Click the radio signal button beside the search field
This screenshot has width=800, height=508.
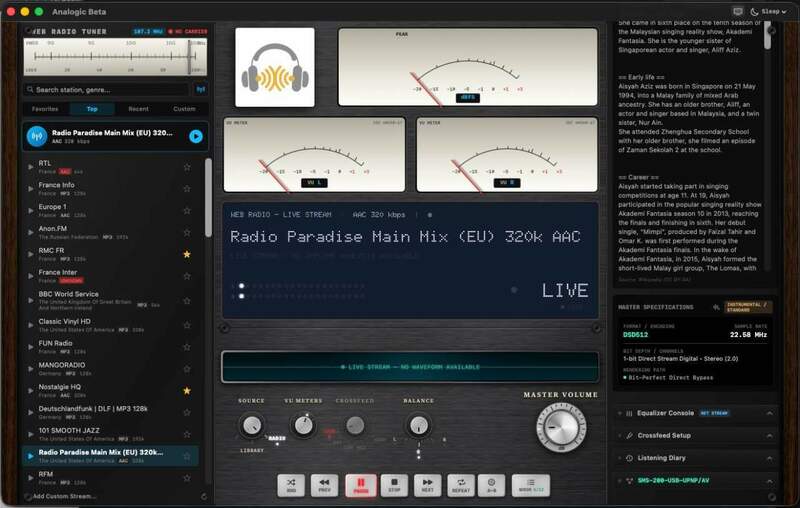pyautogui.click(x=201, y=89)
